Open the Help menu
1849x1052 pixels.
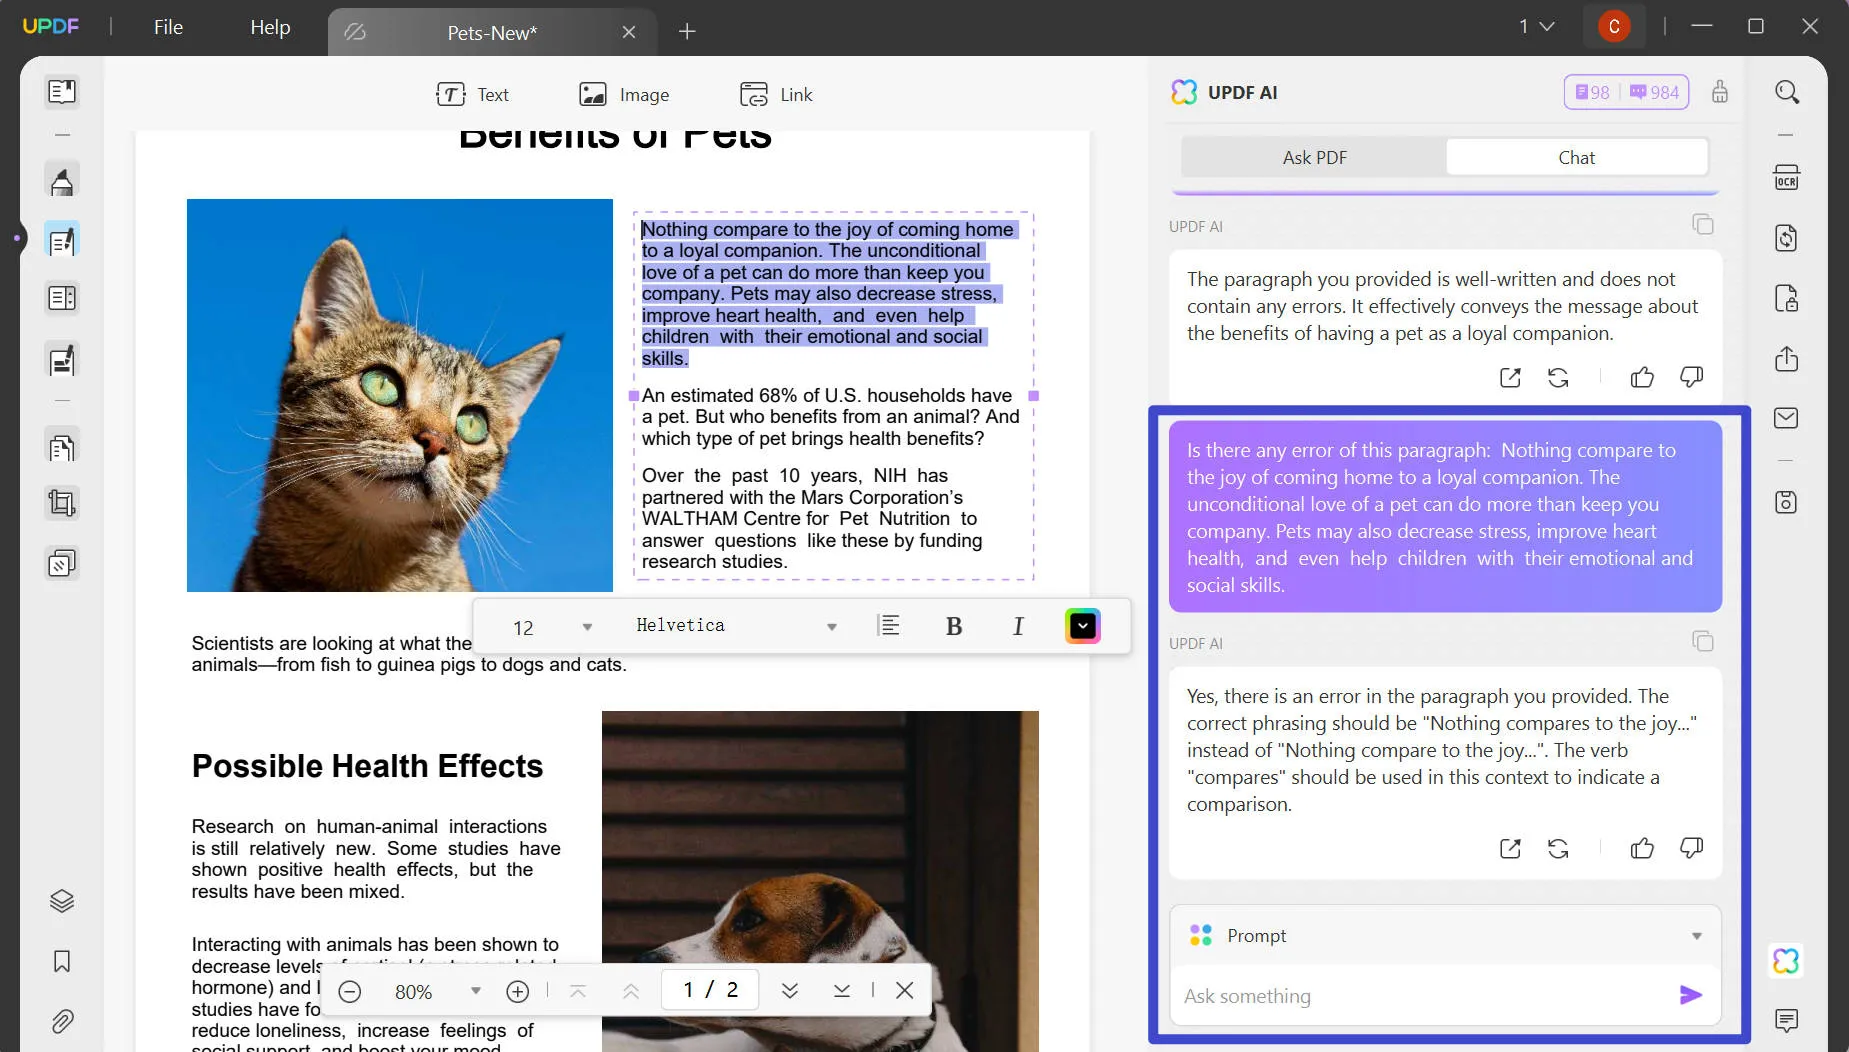coord(270,27)
